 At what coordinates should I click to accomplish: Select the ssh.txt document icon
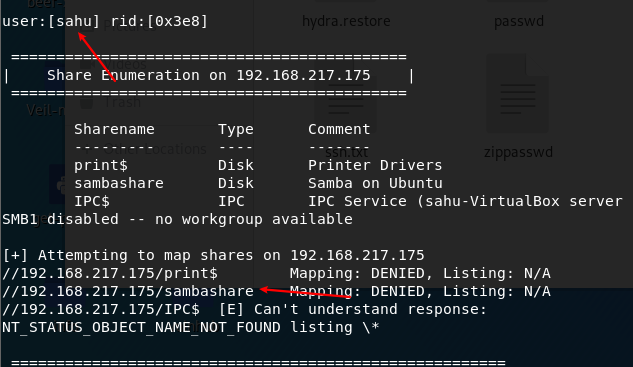346,99
